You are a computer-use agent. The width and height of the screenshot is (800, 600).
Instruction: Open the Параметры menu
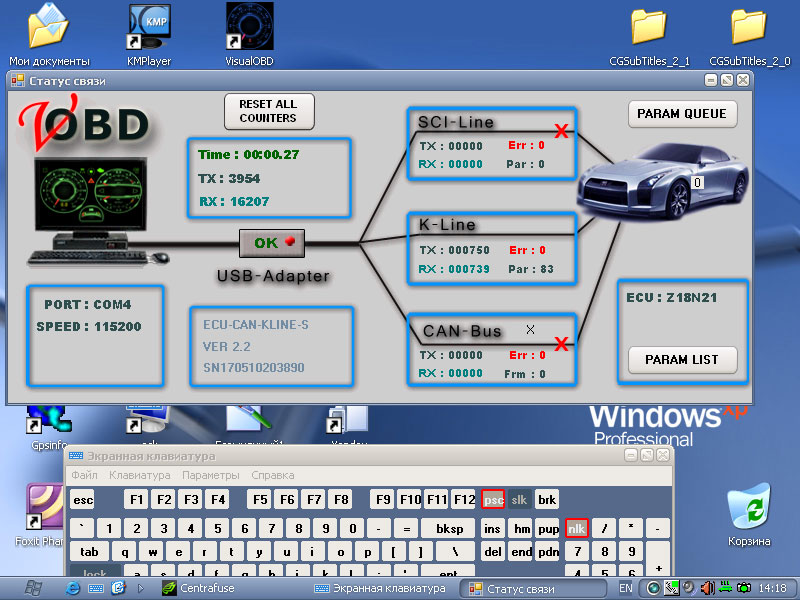[x=210, y=475]
